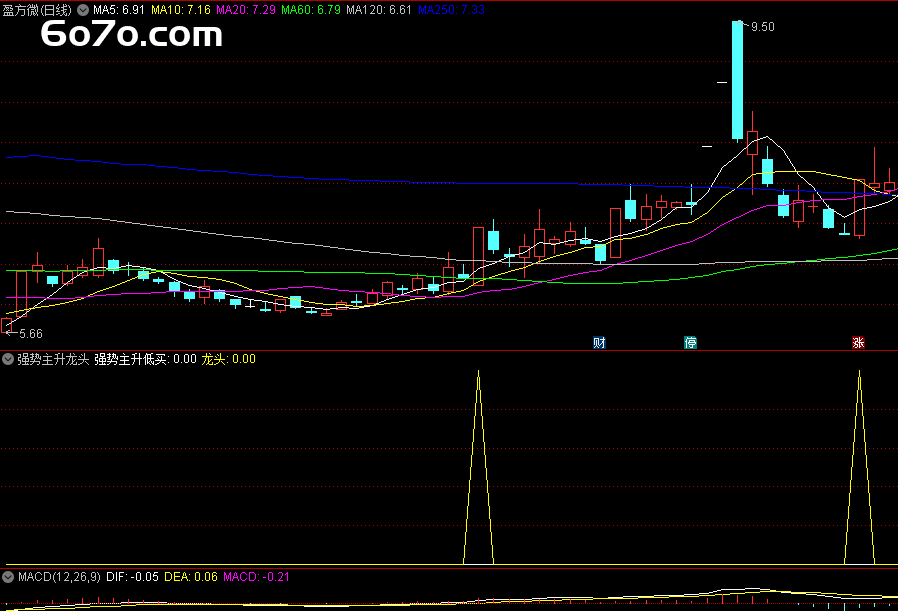This screenshot has height=611, width=898.
Task: Click the second yellow signal spike
Action: (859, 467)
